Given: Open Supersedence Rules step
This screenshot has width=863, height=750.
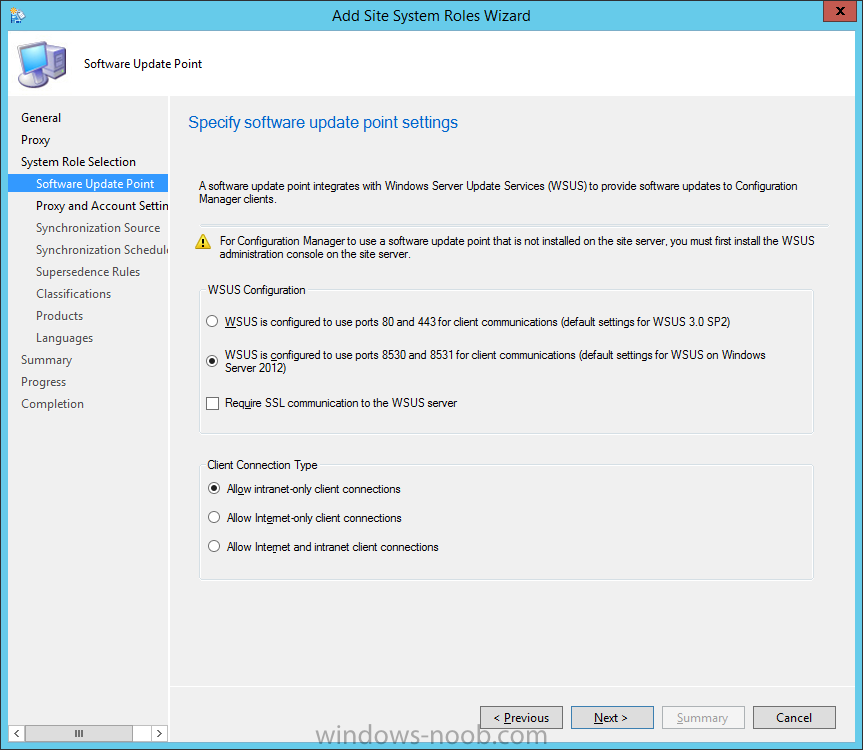Looking at the screenshot, I should click(x=88, y=272).
